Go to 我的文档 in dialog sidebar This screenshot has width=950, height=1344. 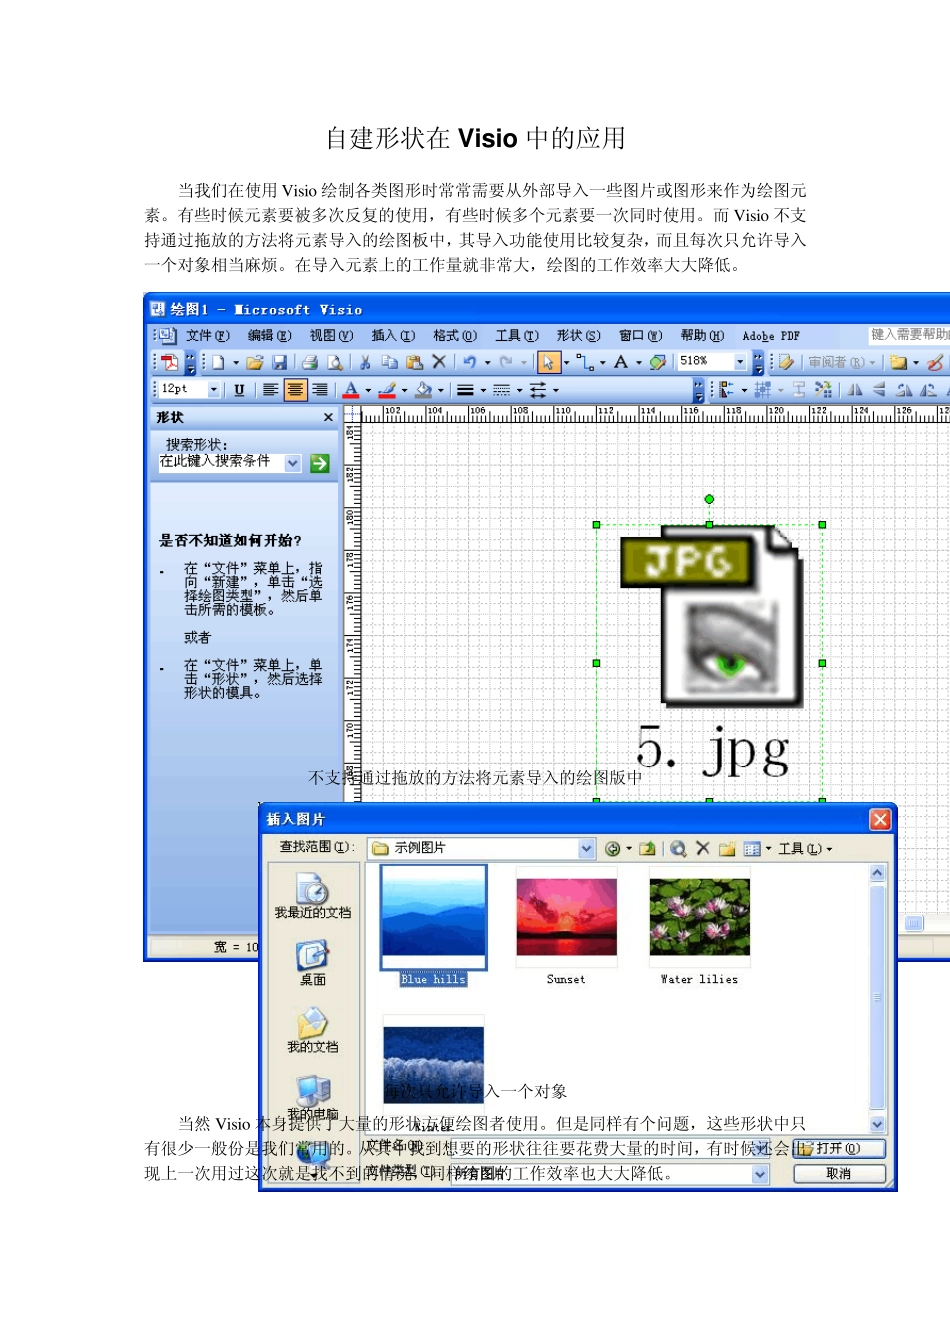click(x=313, y=1030)
